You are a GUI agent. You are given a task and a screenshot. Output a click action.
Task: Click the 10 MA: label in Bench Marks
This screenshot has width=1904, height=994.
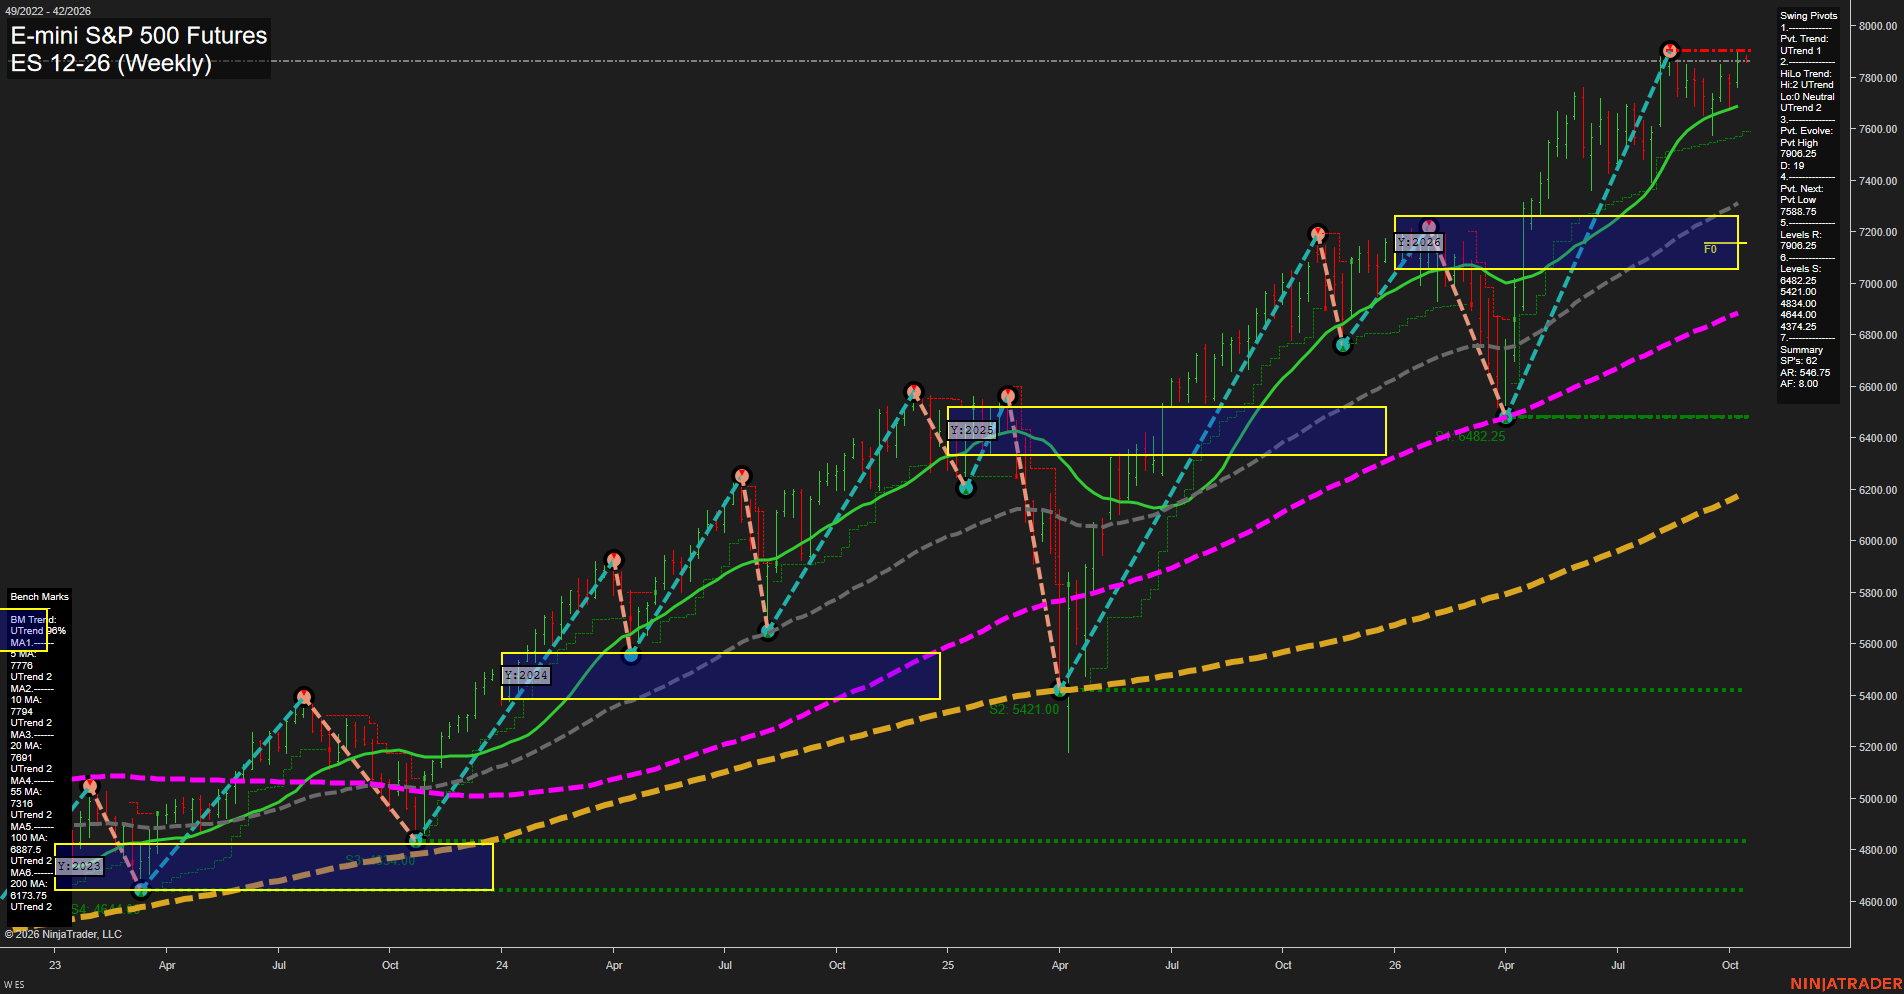tap(26, 700)
